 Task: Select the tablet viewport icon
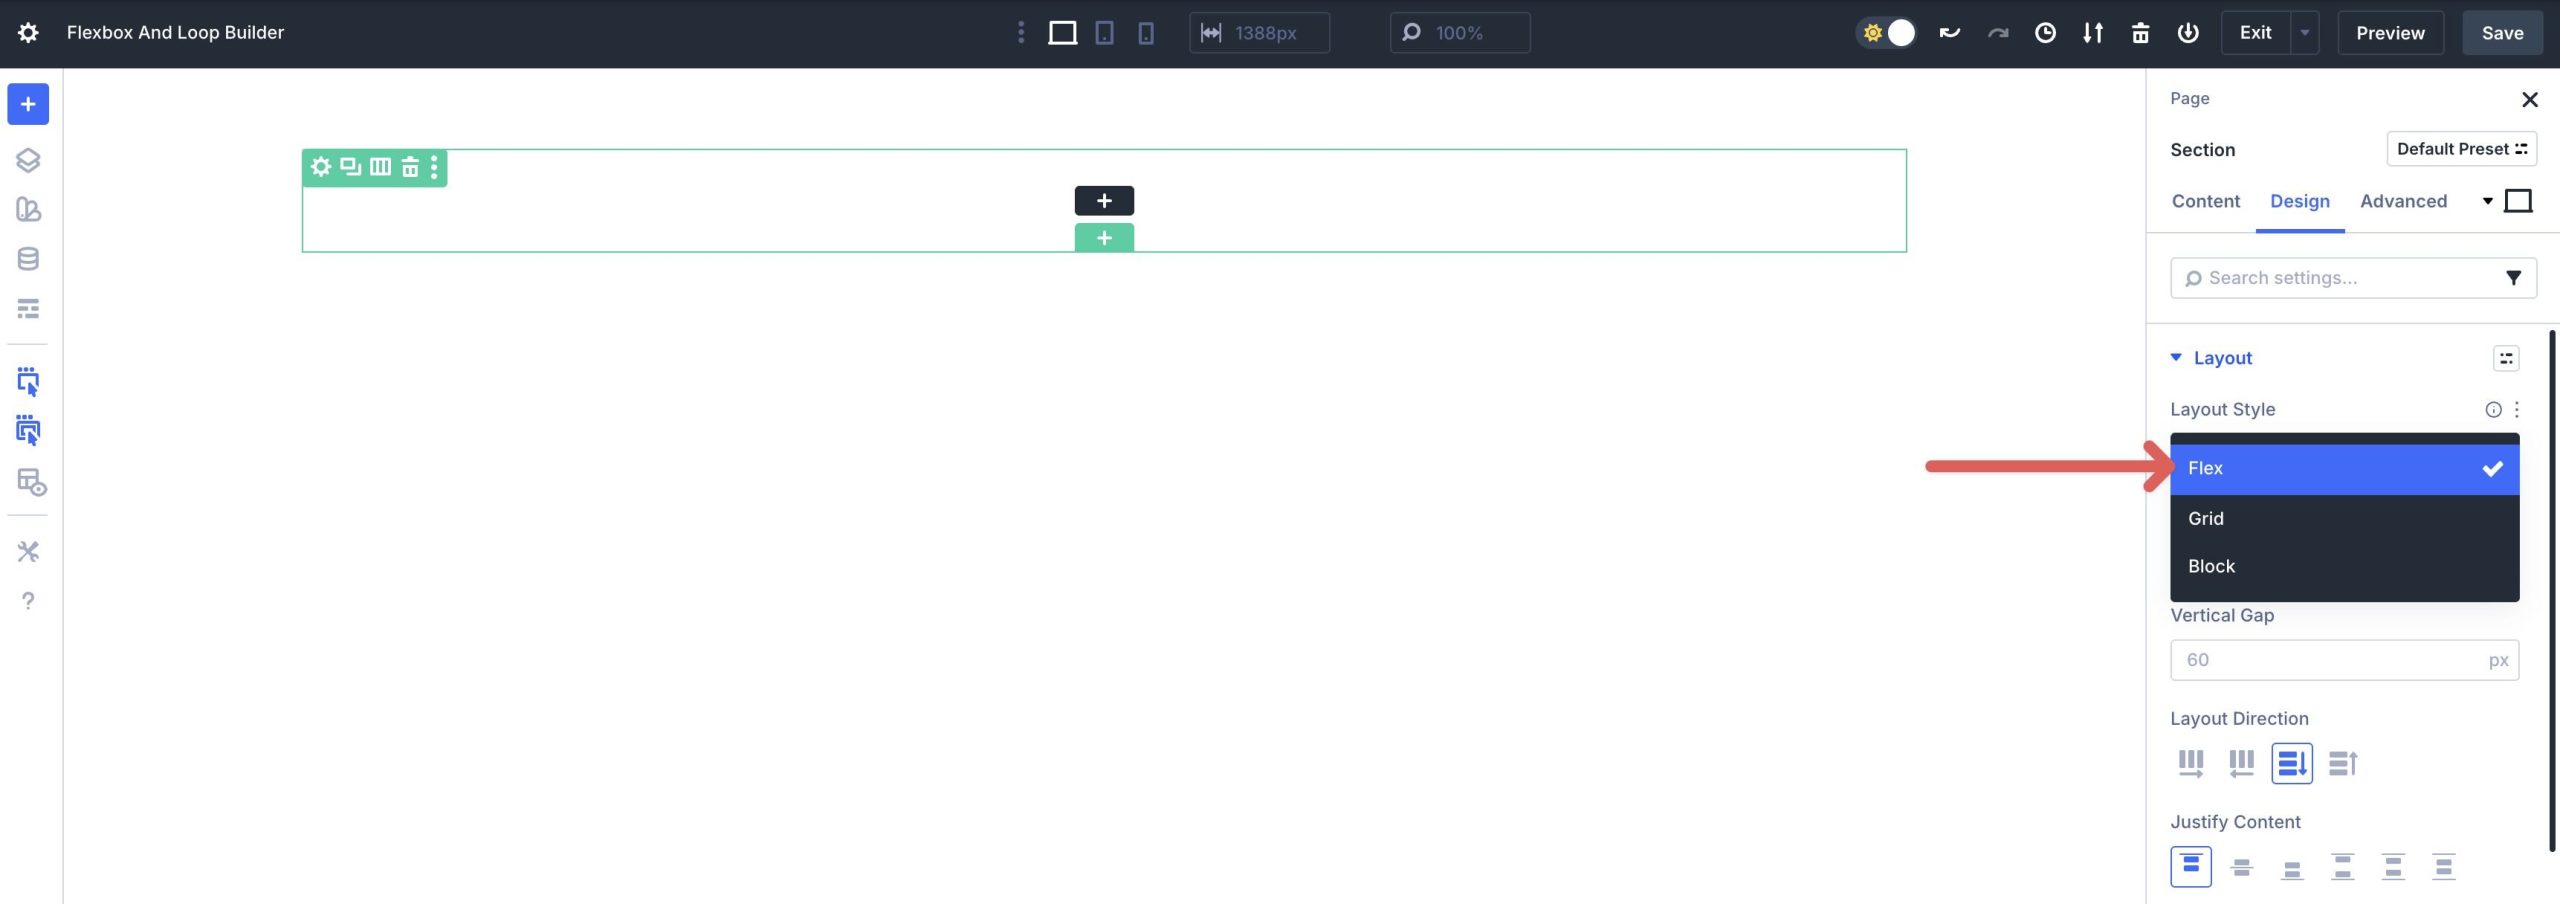point(1103,32)
